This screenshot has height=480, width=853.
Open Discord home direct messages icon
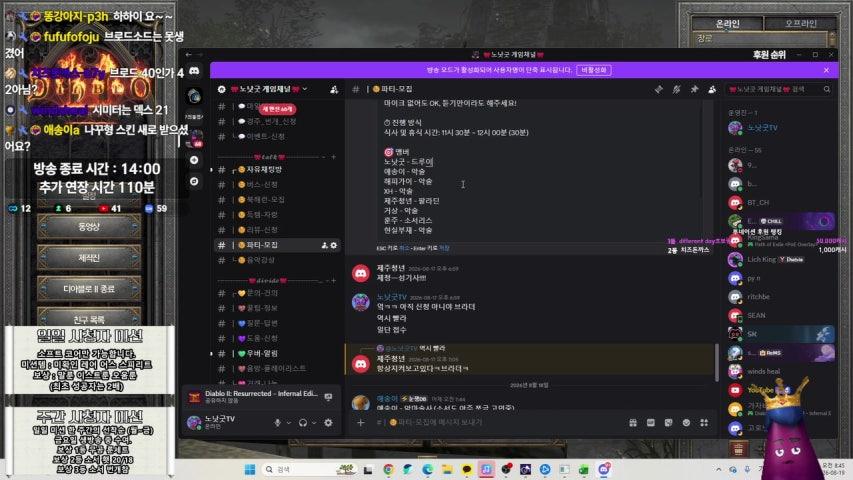tap(194, 71)
